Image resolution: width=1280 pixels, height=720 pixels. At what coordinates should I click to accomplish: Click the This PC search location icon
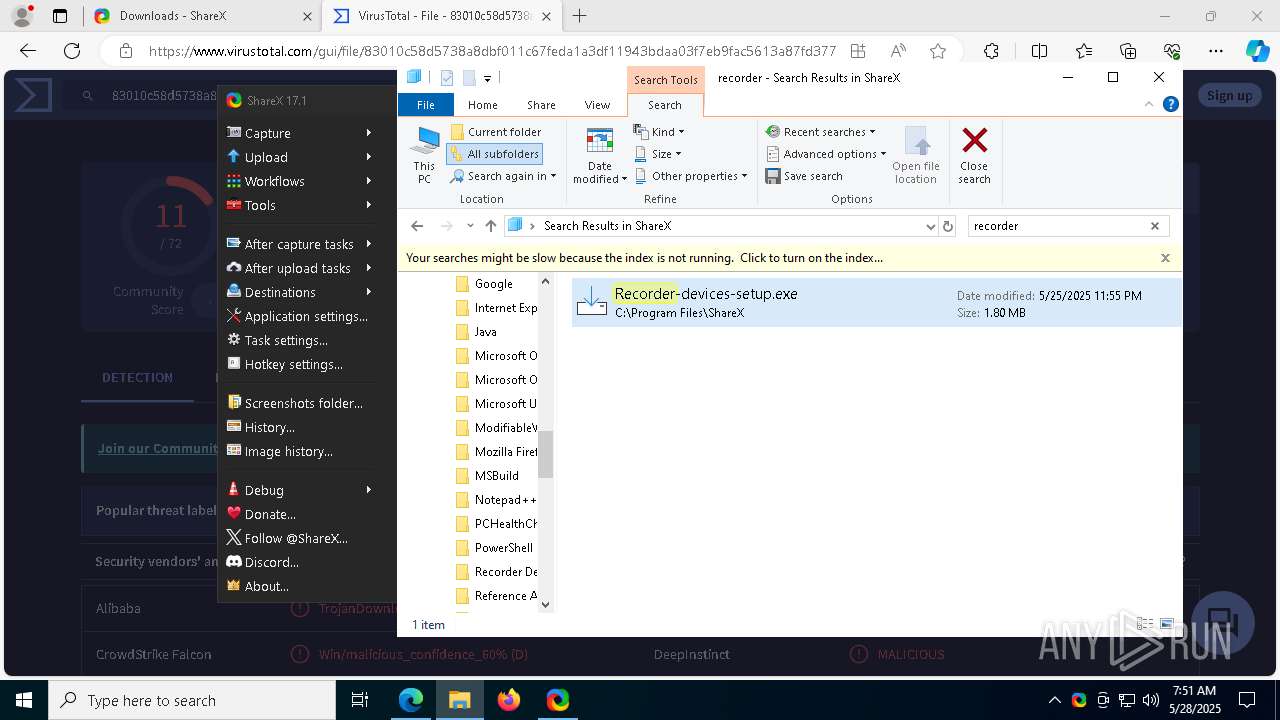pos(425,156)
